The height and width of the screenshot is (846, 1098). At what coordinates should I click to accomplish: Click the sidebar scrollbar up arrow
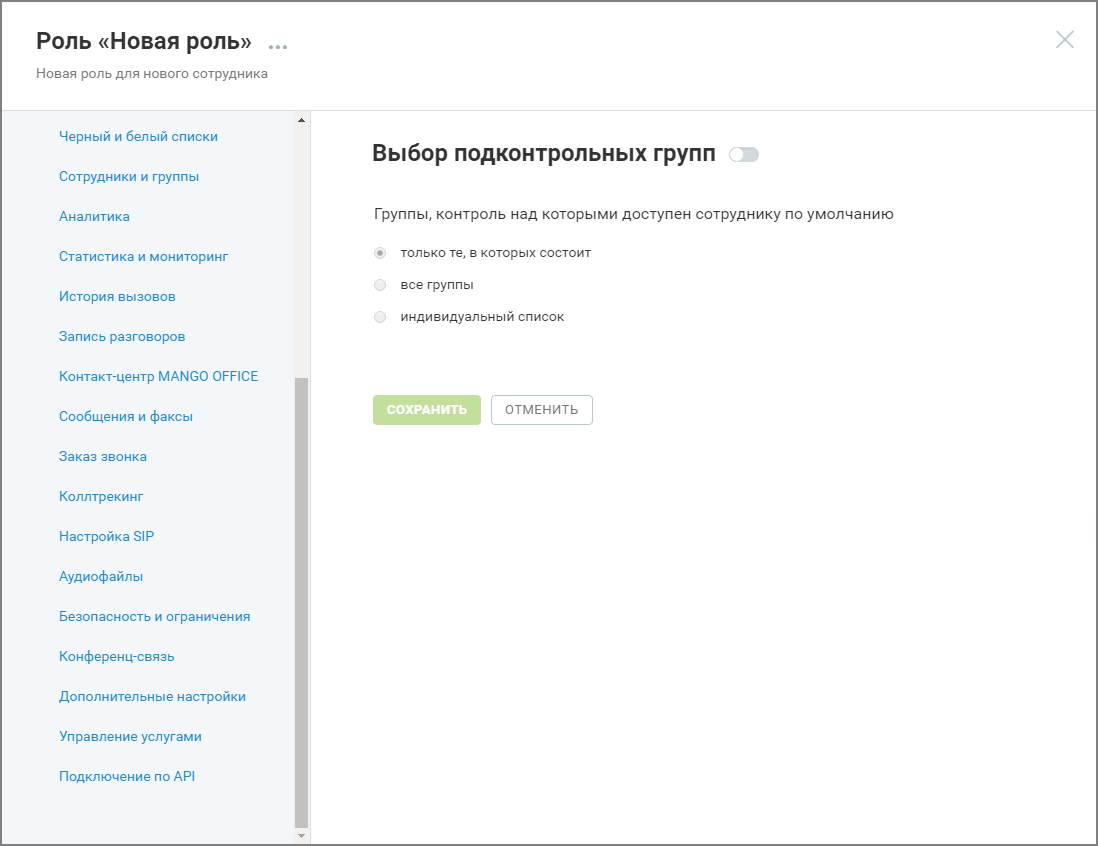[x=301, y=120]
